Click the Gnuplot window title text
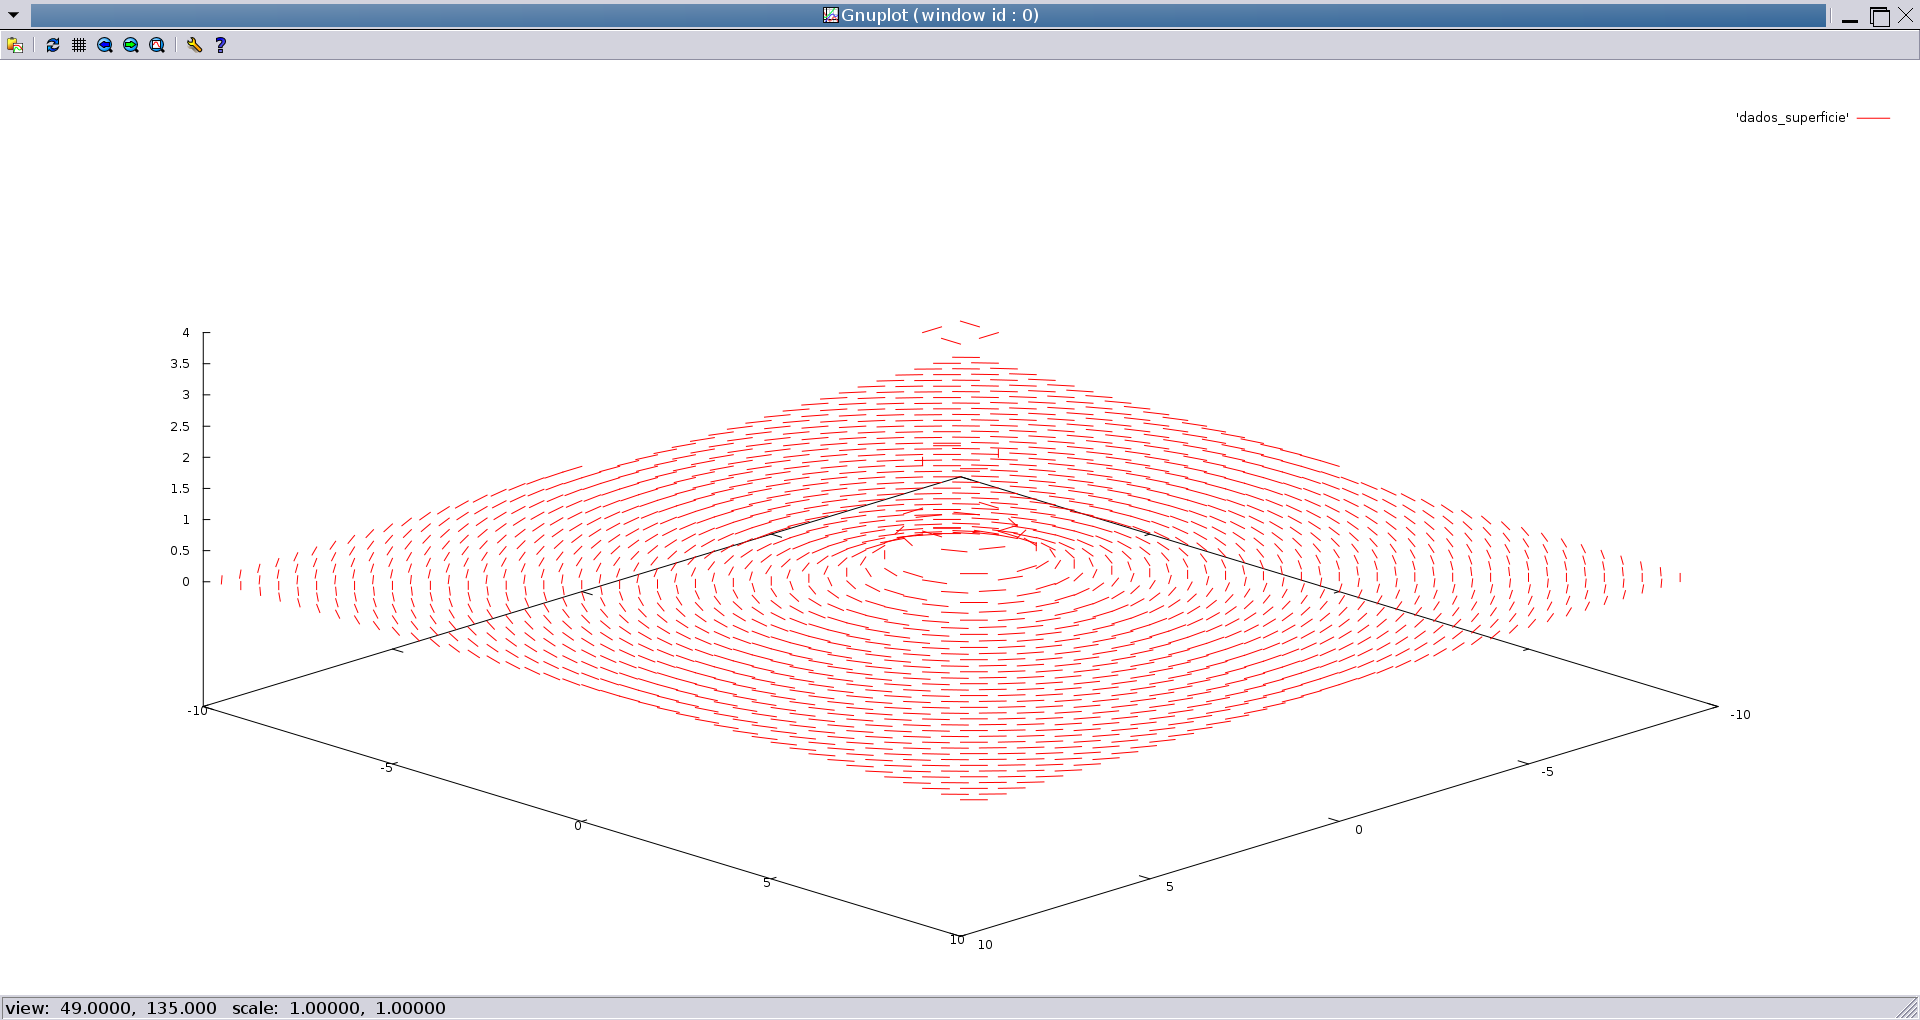This screenshot has height=1020, width=1920. [940, 15]
